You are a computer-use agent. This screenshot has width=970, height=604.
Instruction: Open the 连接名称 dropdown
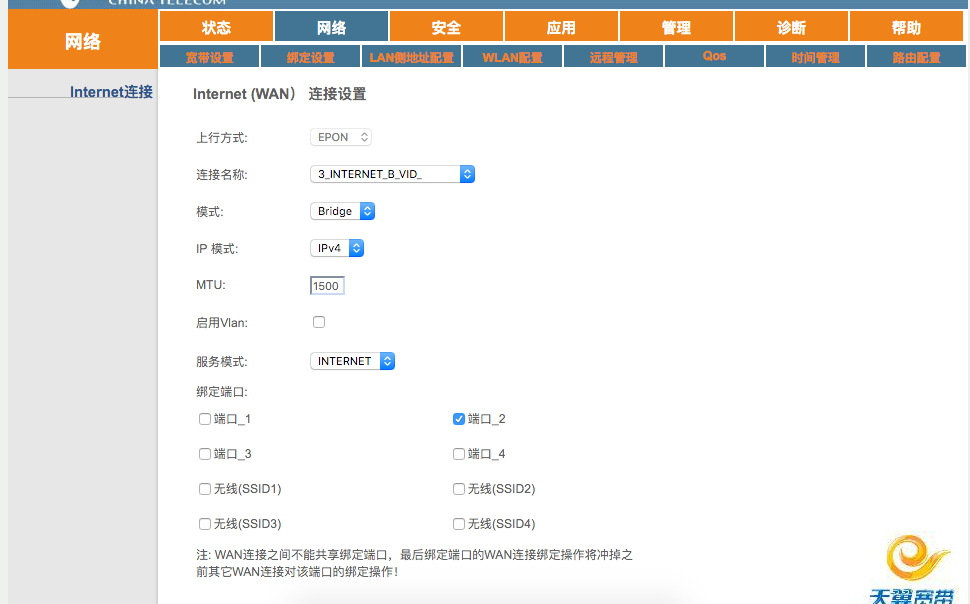(392, 174)
